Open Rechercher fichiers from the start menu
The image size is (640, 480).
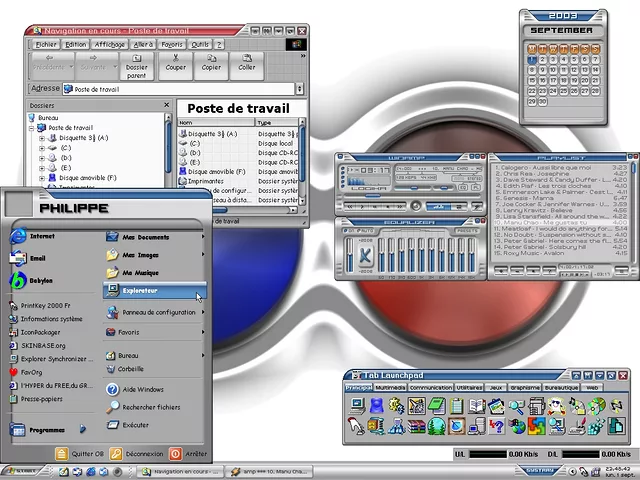pyautogui.click(x=150, y=407)
